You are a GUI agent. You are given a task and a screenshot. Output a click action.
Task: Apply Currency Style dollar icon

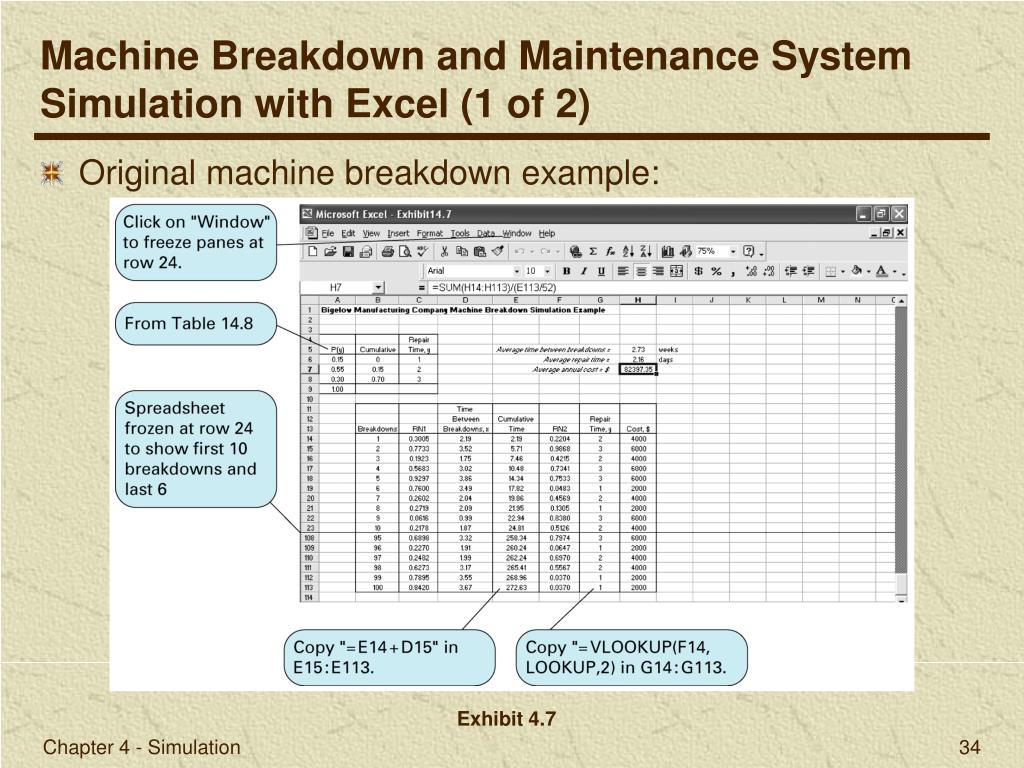click(x=698, y=271)
